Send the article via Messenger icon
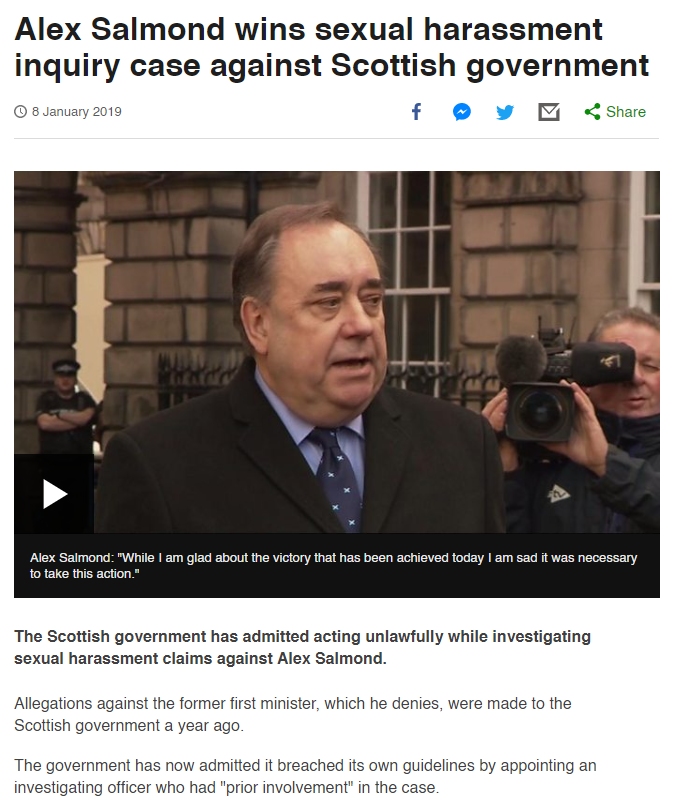 [x=461, y=111]
